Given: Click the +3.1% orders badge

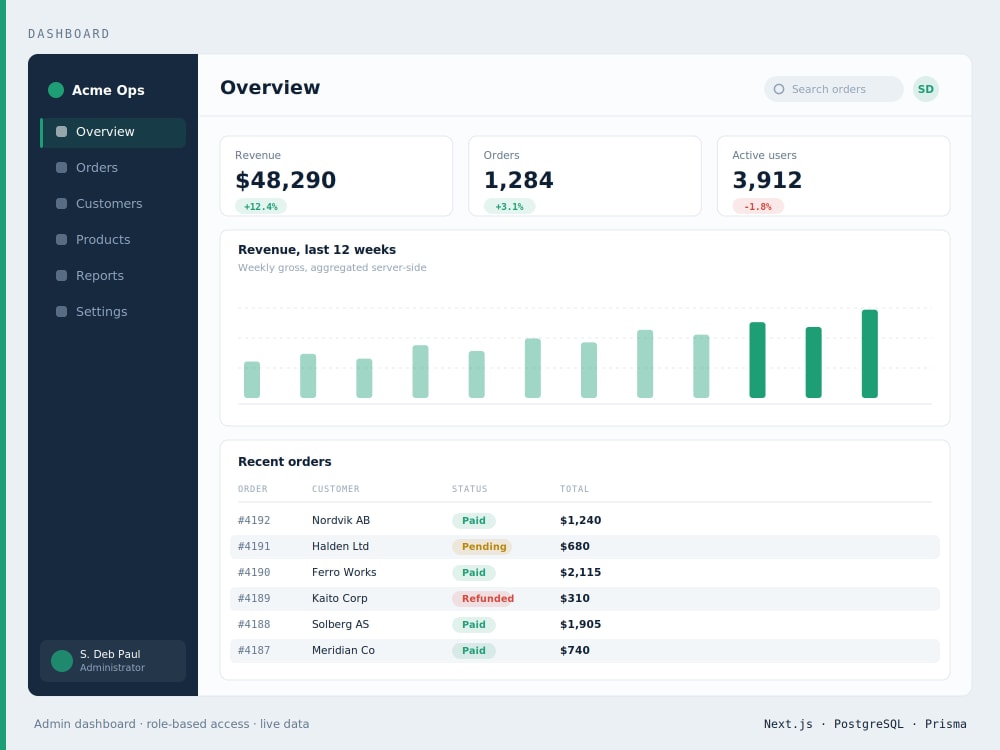Looking at the screenshot, I should pos(510,207).
